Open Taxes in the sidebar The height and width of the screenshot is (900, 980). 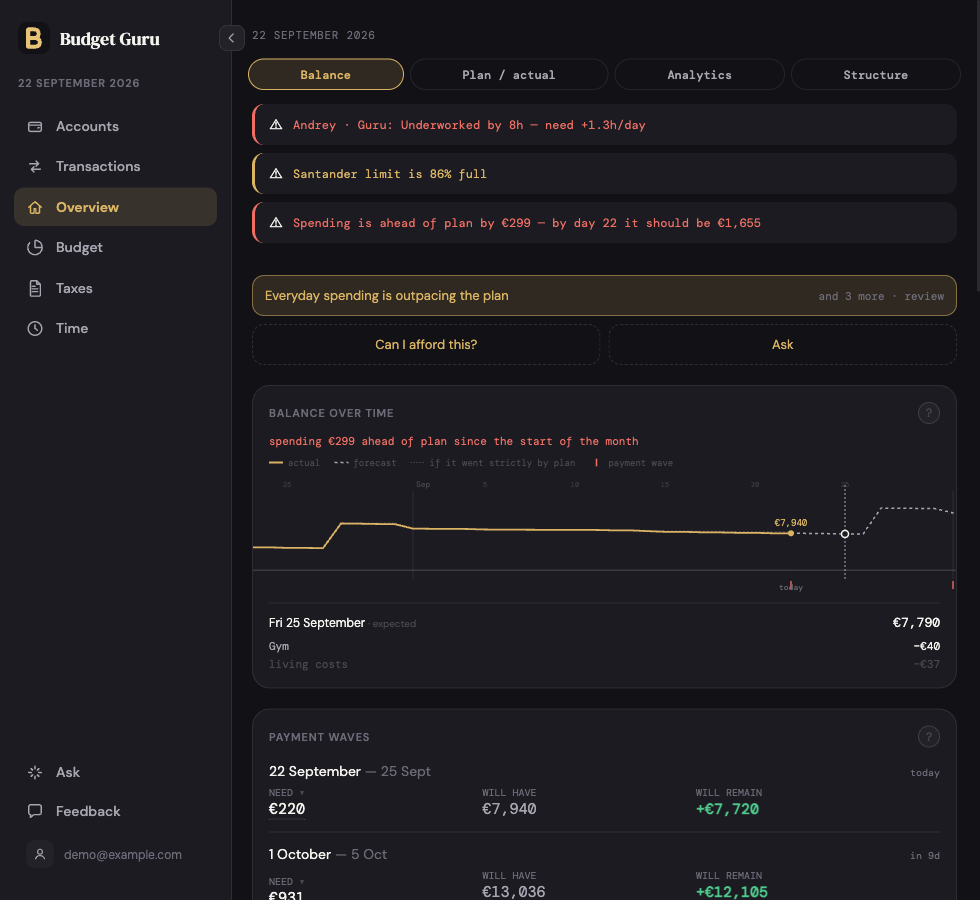pyautogui.click(x=116, y=288)
